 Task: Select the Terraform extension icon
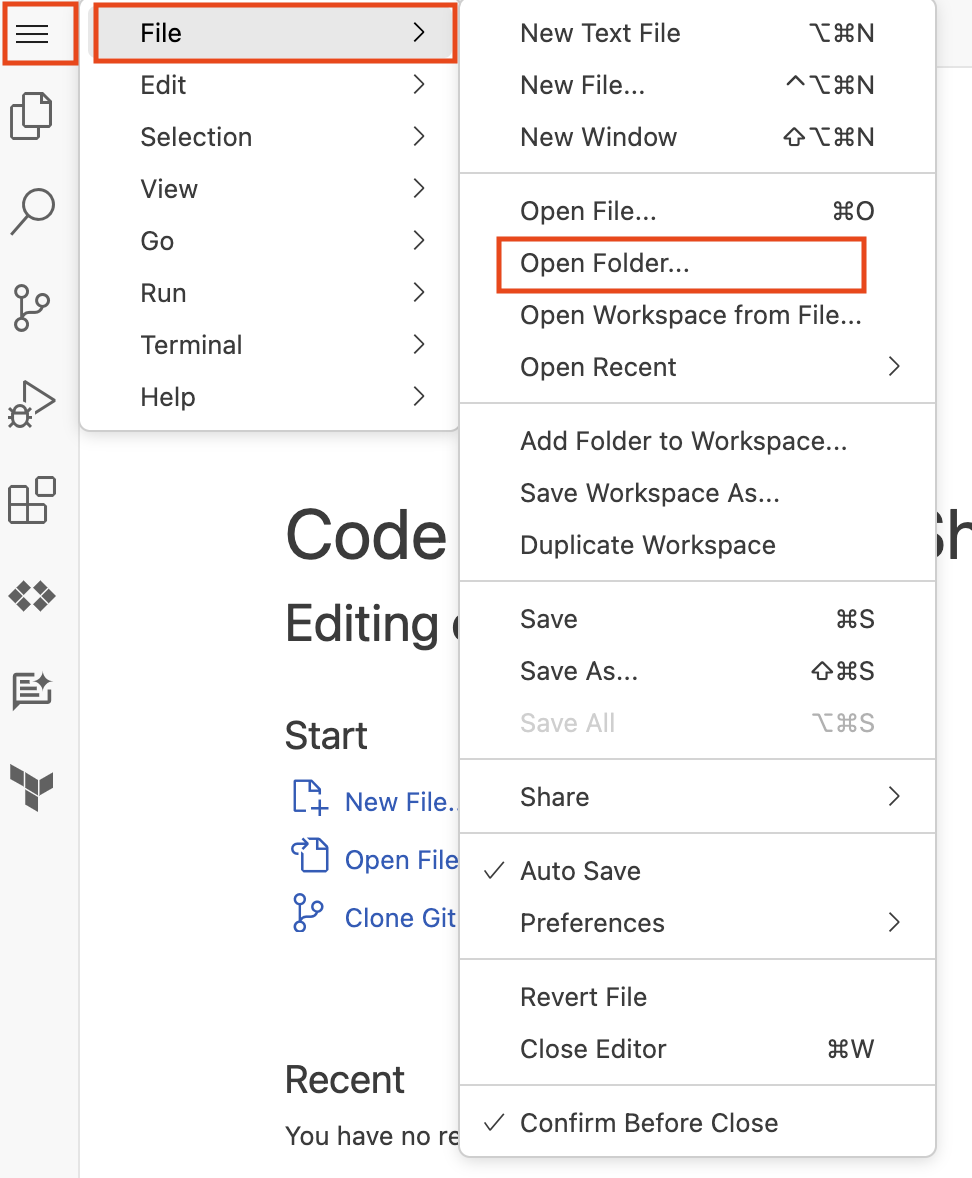click(32, 789)
